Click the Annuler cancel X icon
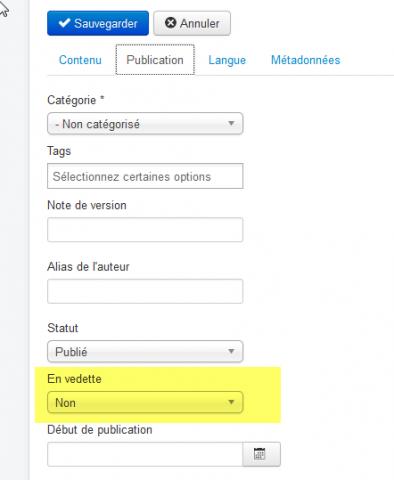This screenshot has width=394, height=480. pos(170,23)
